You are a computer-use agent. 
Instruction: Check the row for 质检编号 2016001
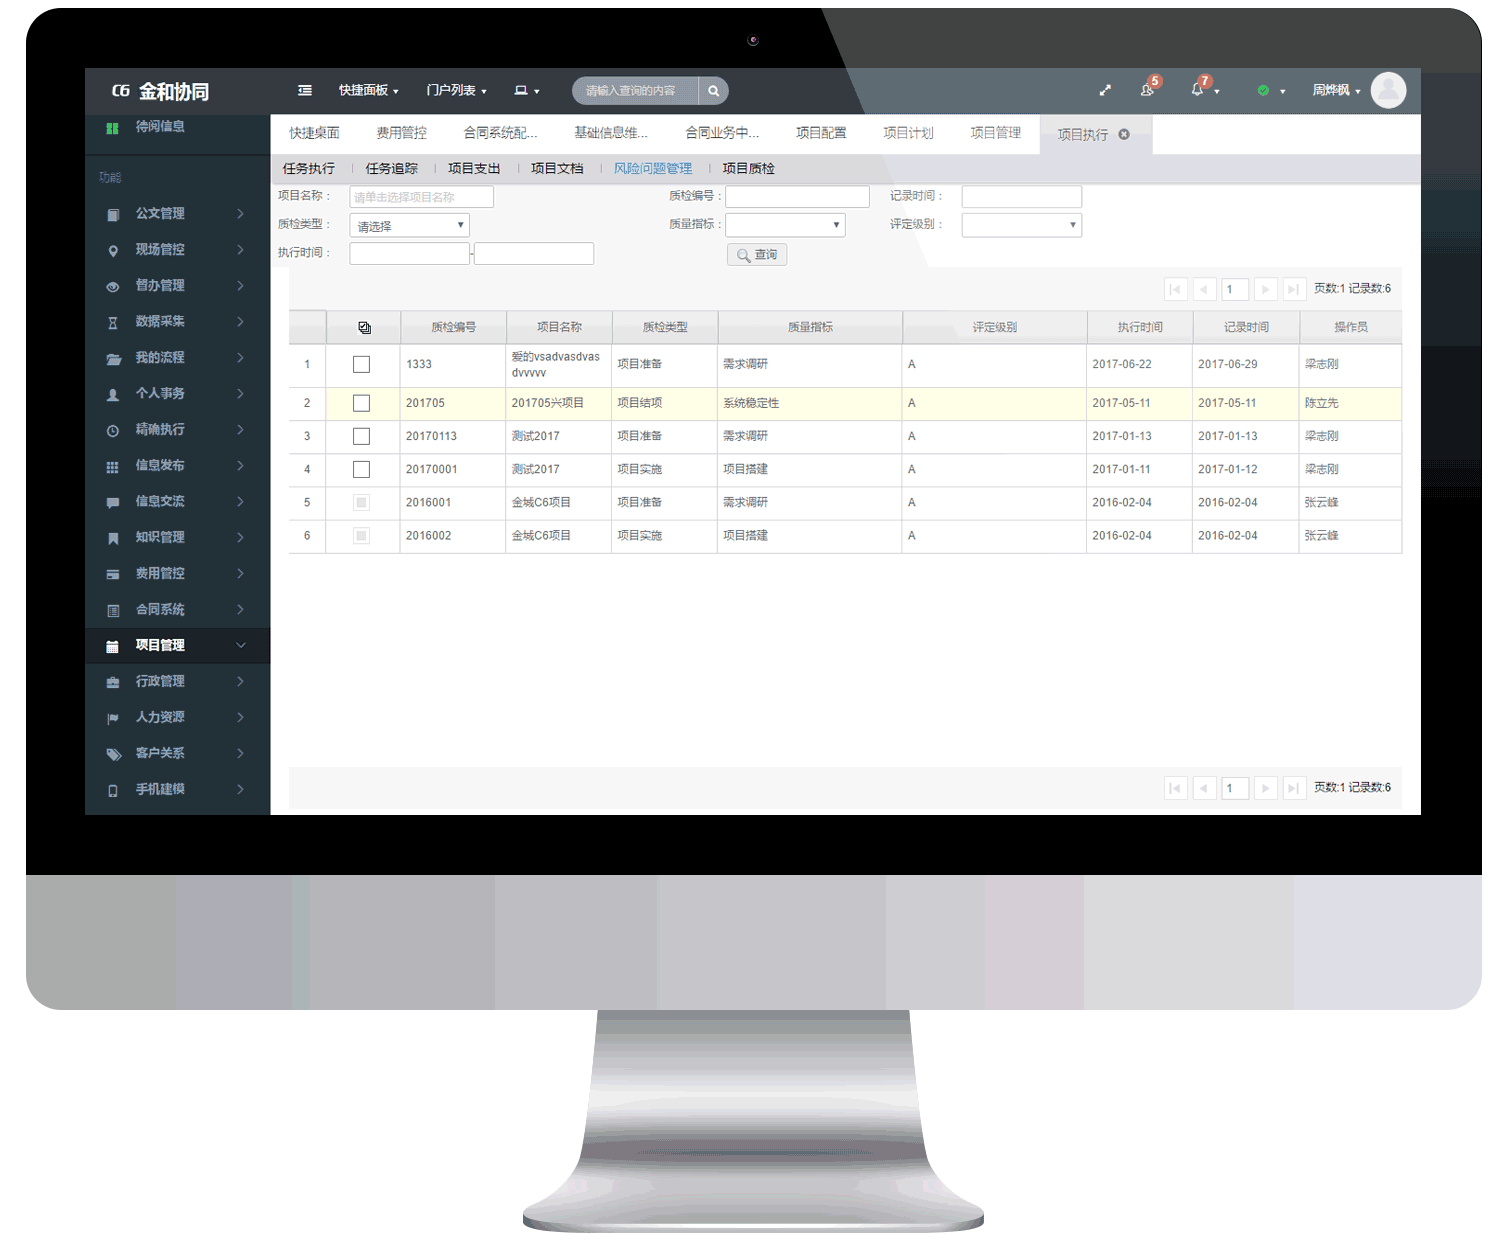361,502
